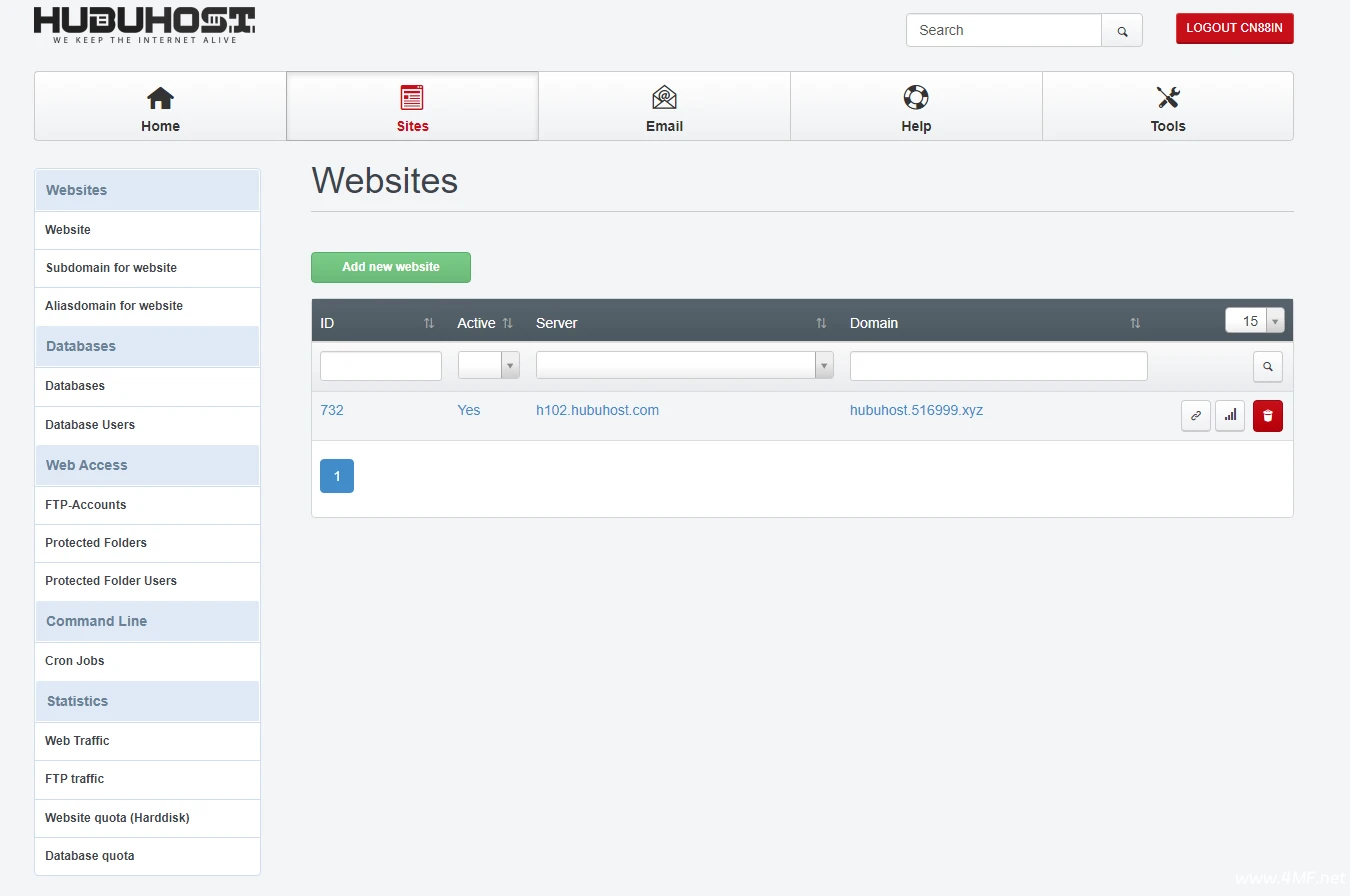Select FTP-Accounts in the sidebar
The width and height of the screenshot is (1350, 896).
click(86, 505)
